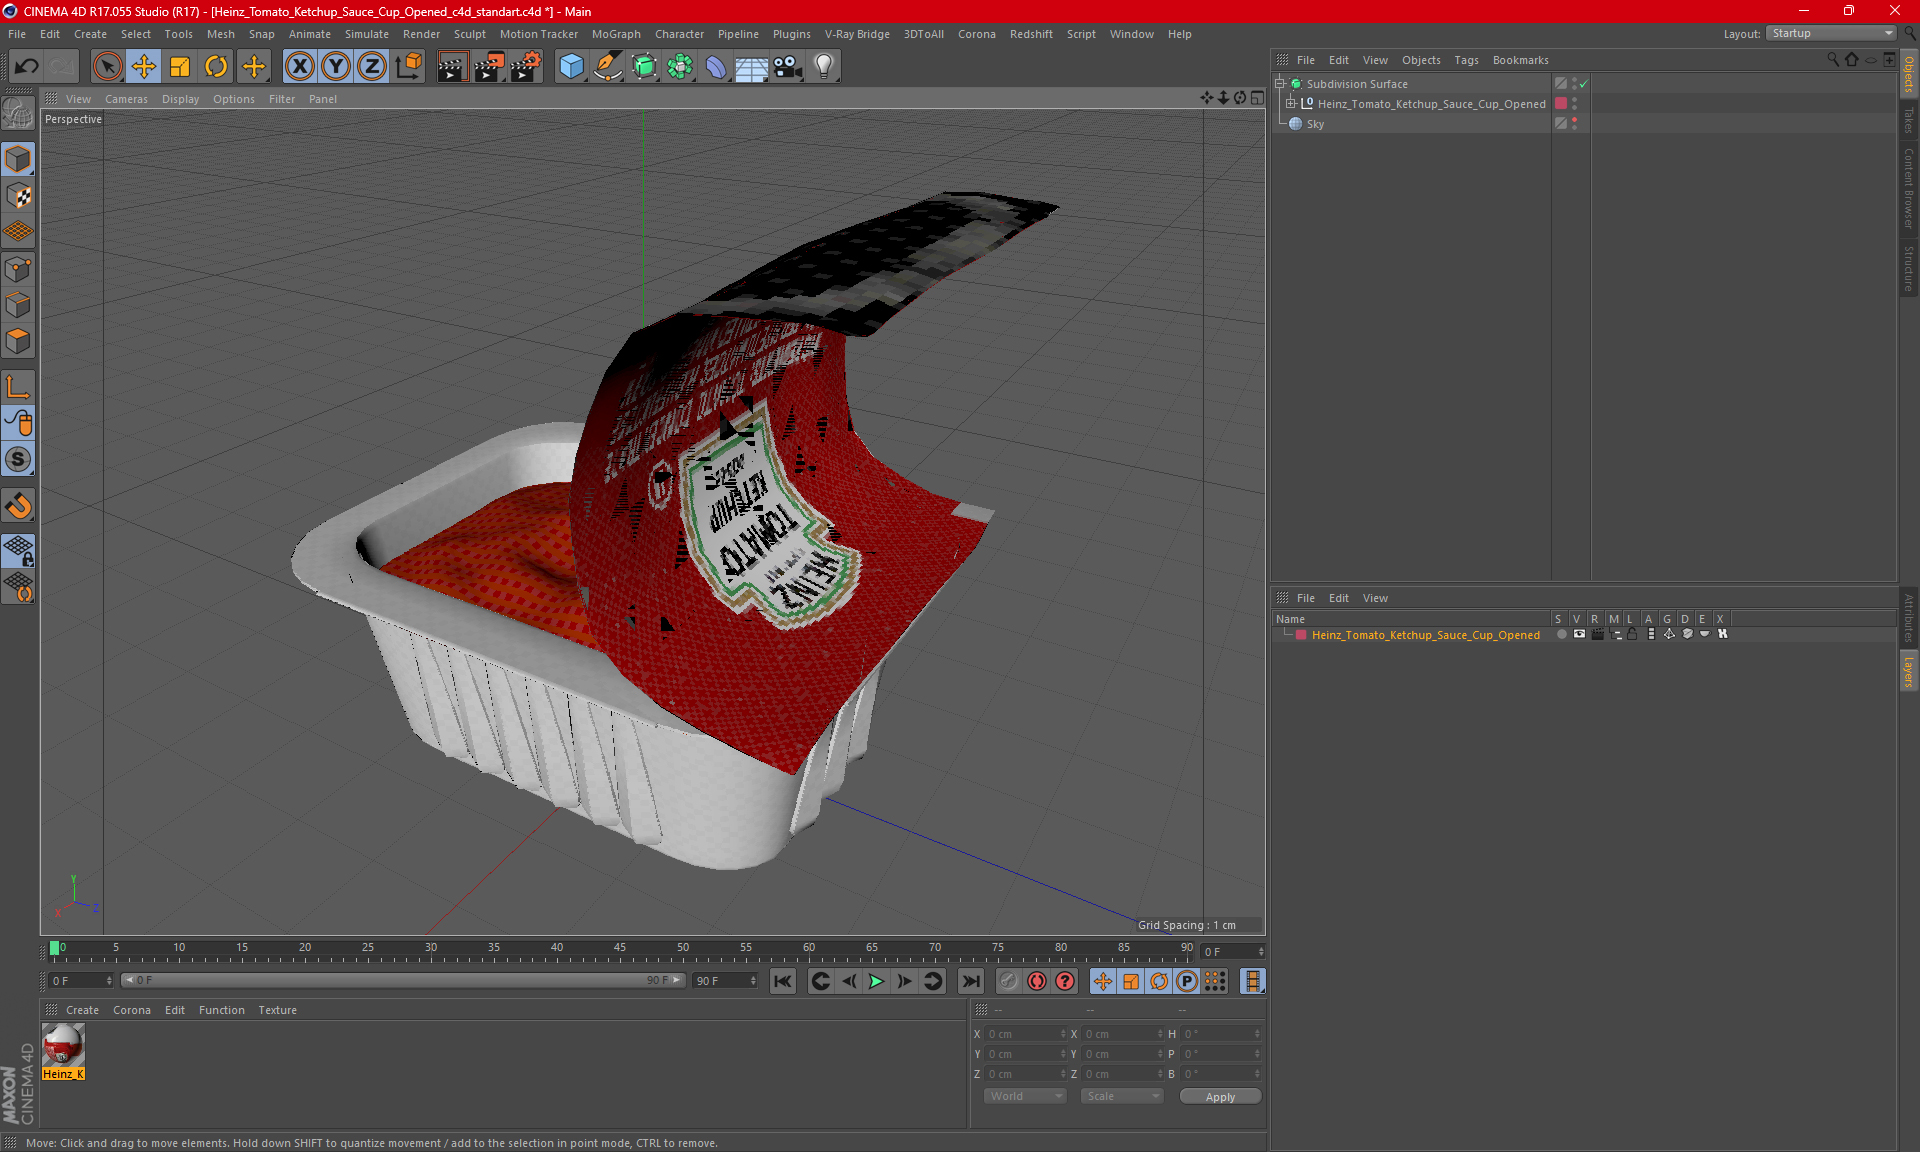Image resolution: width=1920 pixels, height=1152 pixels.
Task: Click X position input field
Action: tap(1026, 1034)
